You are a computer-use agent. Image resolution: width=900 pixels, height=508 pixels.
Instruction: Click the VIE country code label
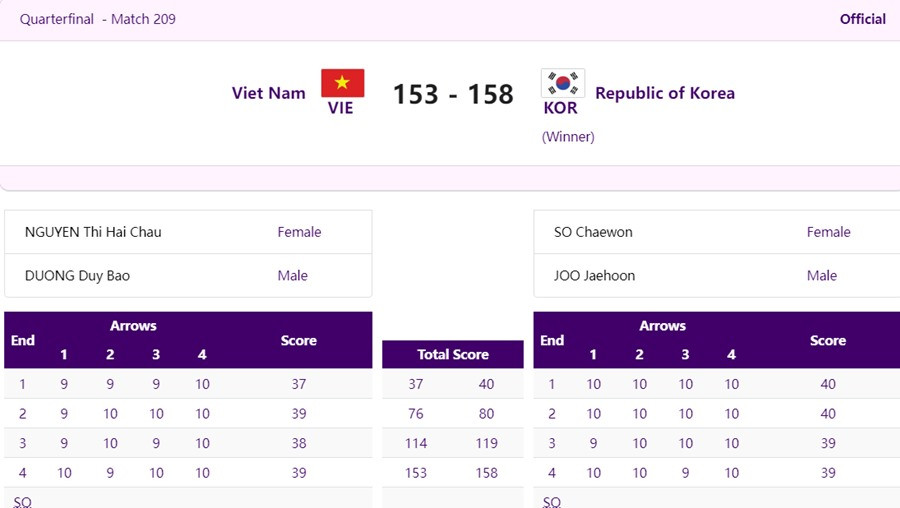pos(341,108)
